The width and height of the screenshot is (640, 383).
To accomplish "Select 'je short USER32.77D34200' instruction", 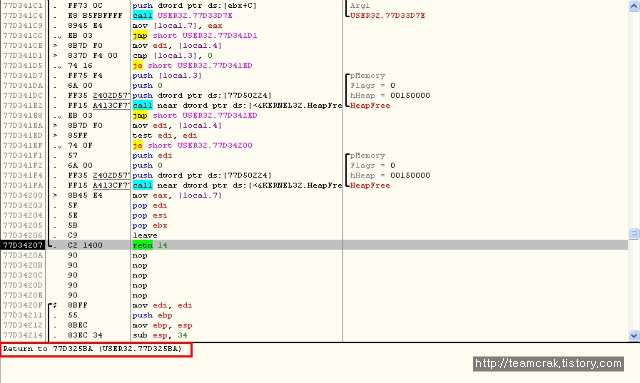I will pos(192,145).
